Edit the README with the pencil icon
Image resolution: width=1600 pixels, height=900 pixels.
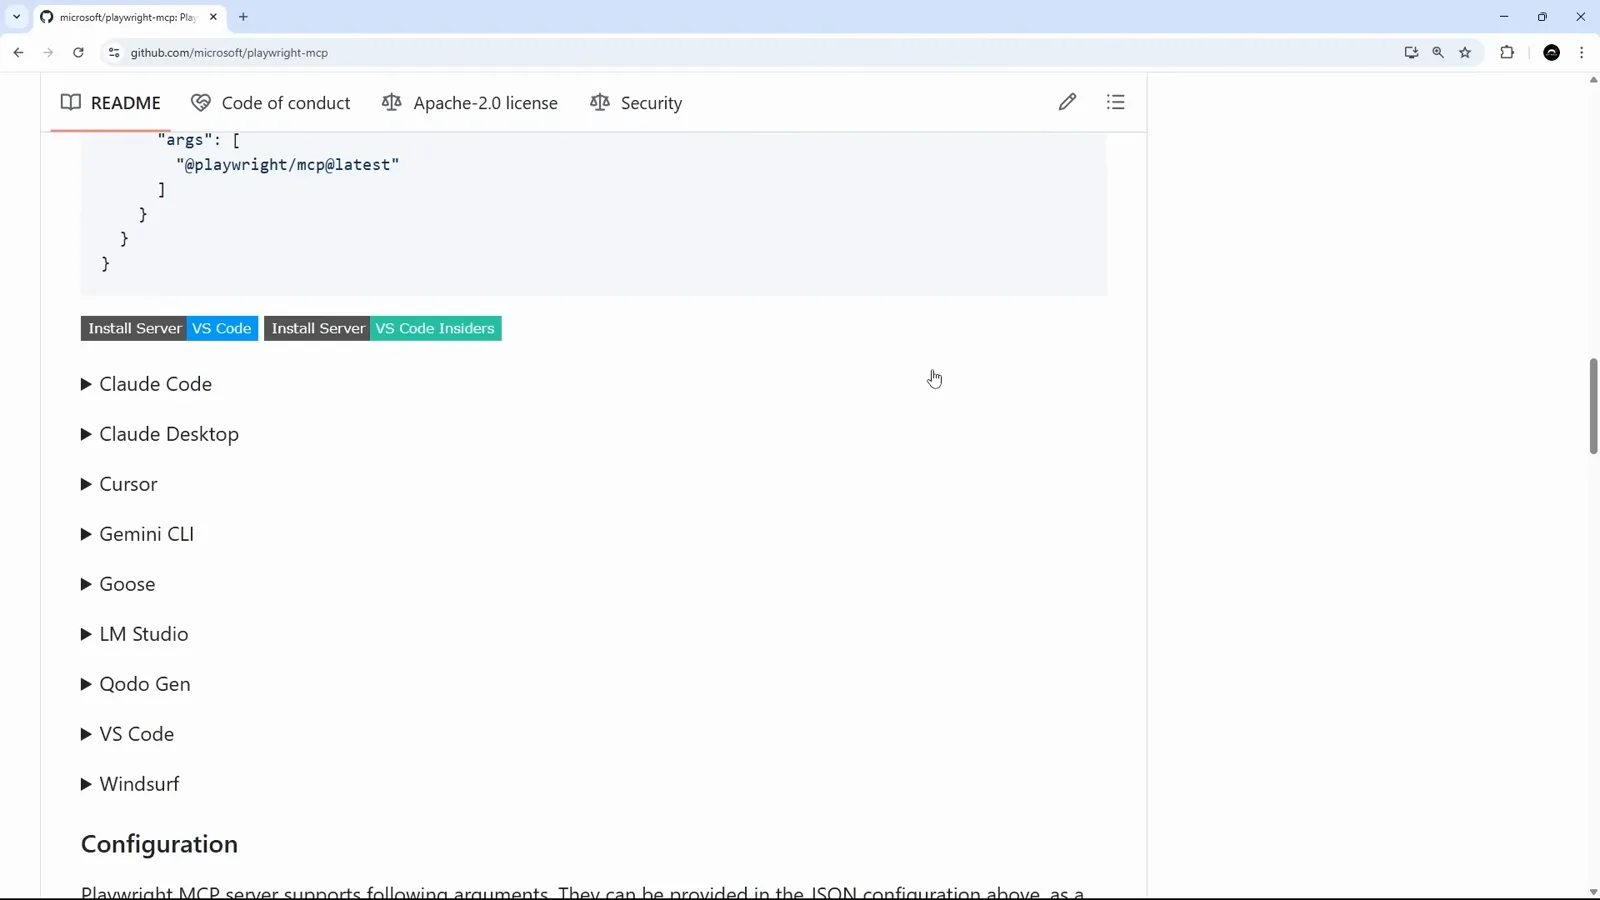tap(1067, 102)
